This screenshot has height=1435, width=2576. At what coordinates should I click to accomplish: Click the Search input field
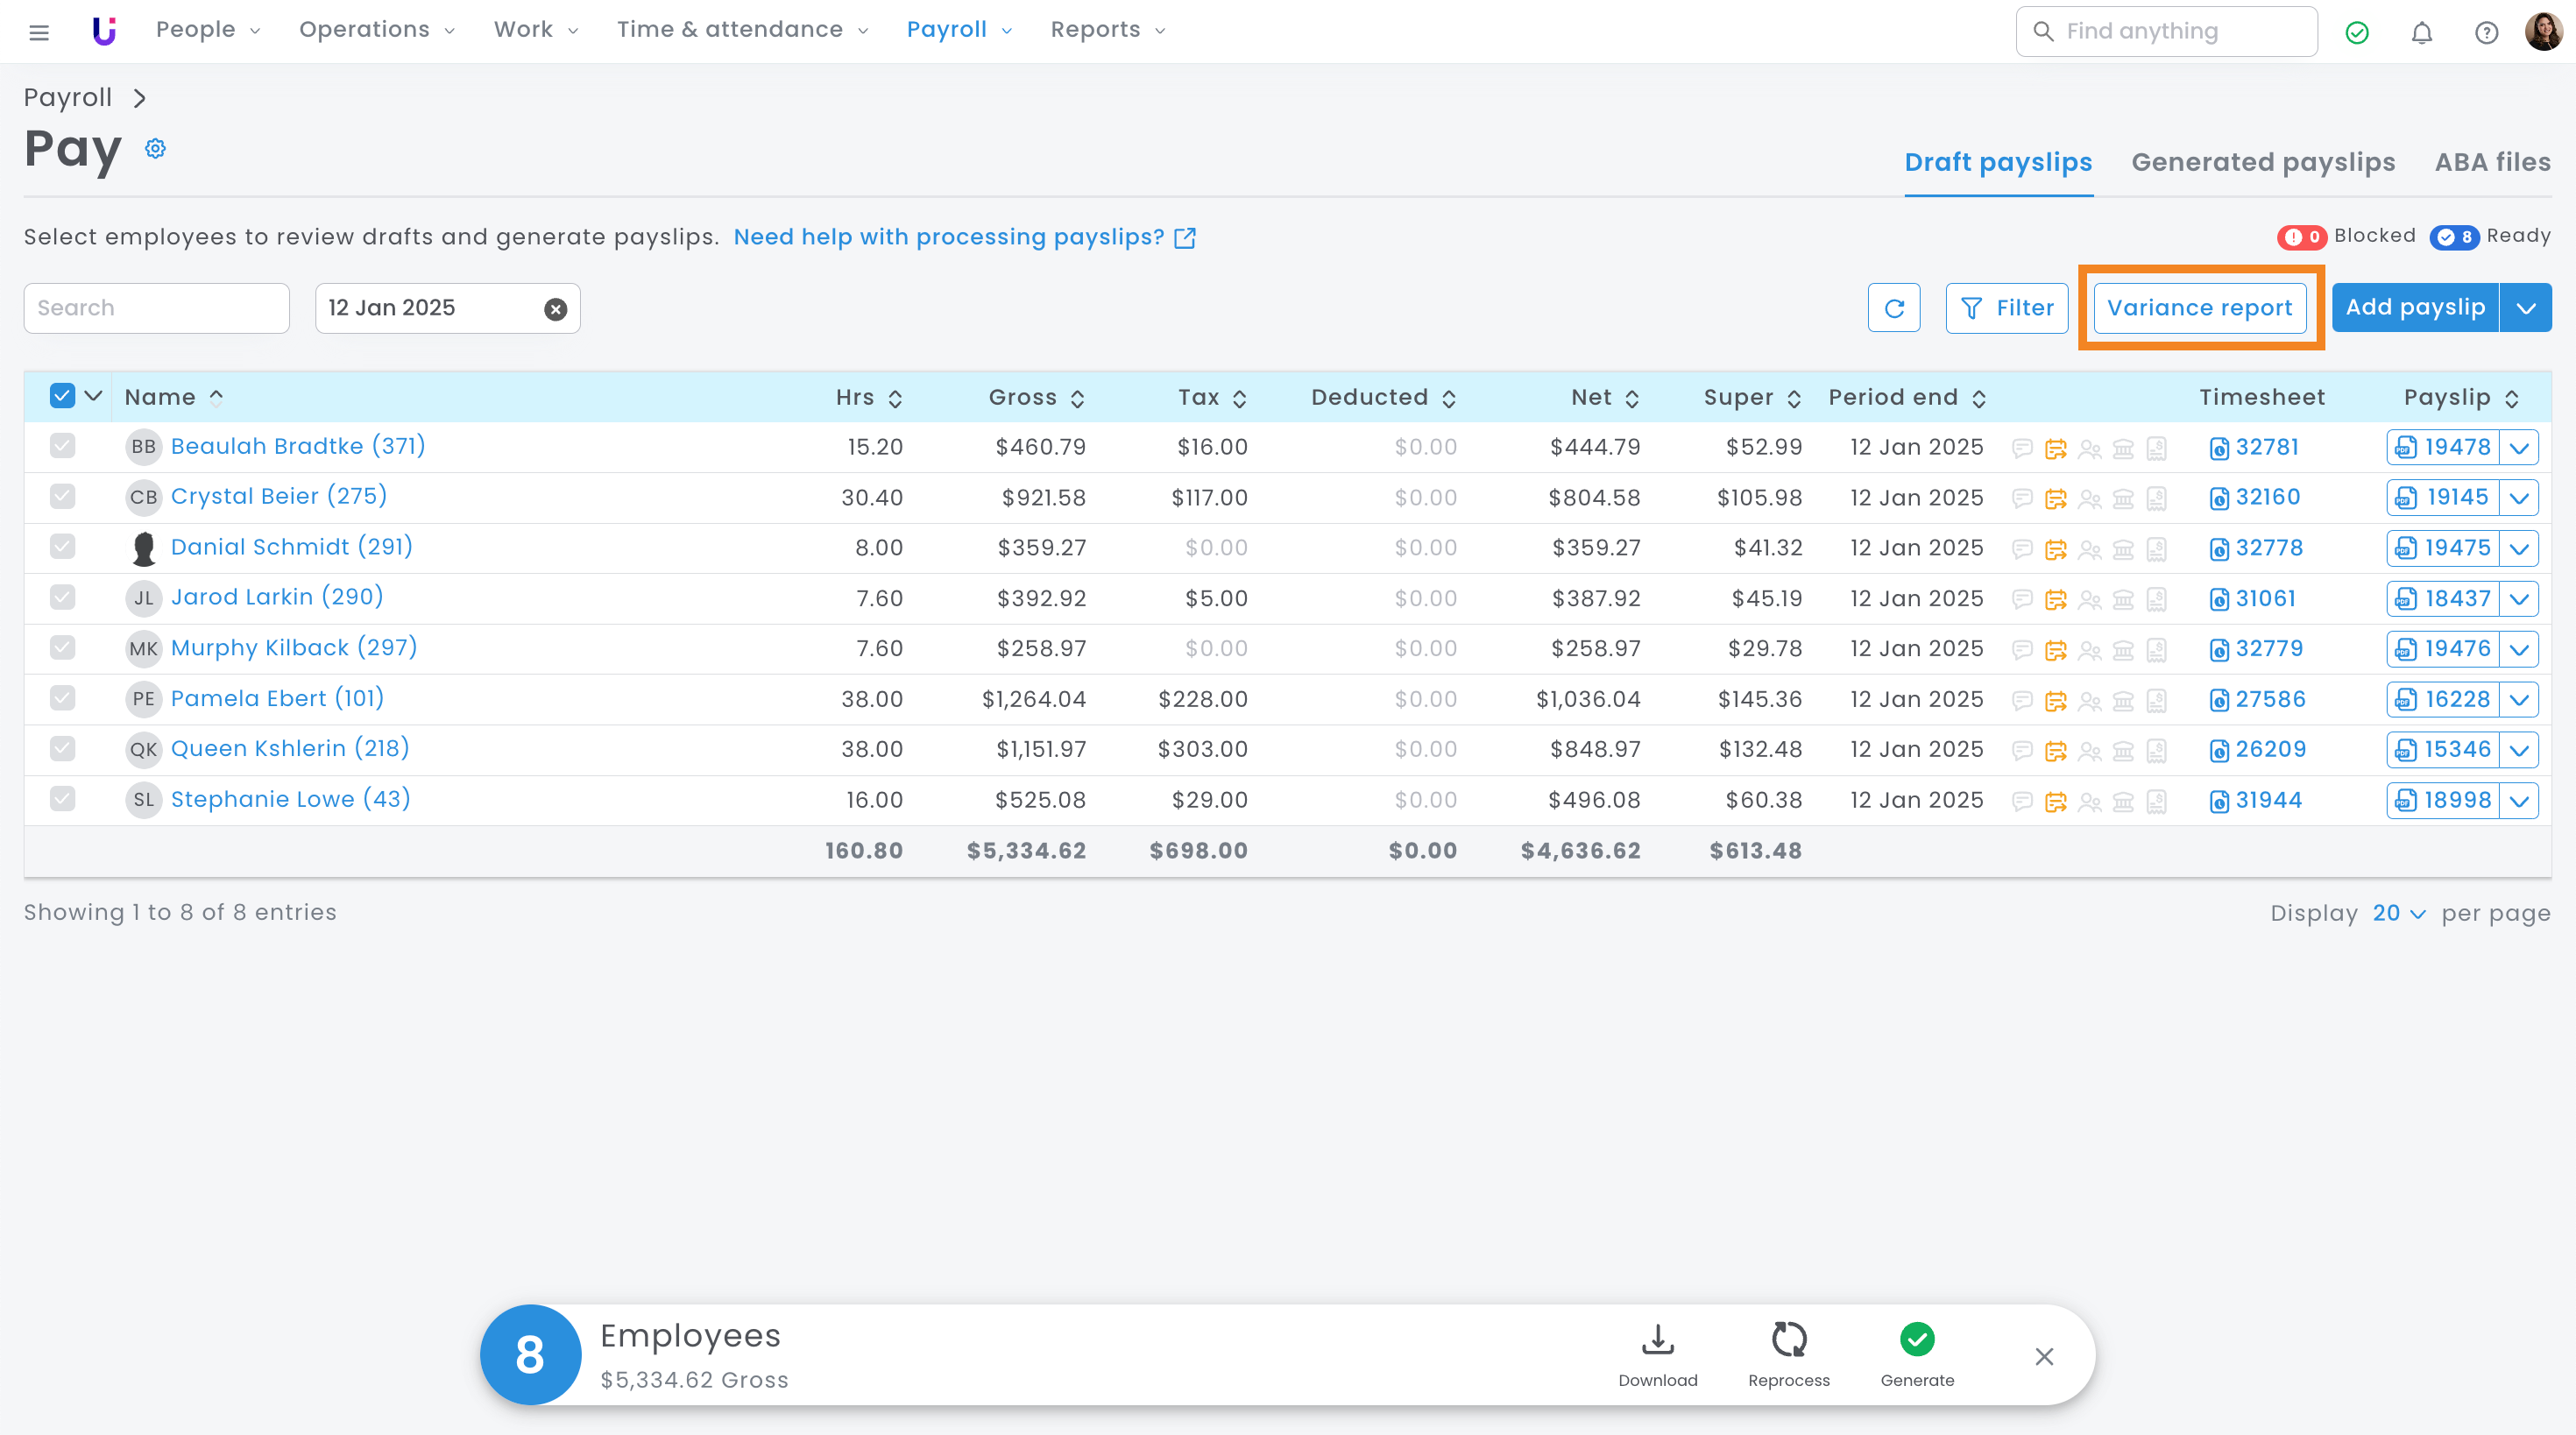pyautogui.click(x=157, y=308)
